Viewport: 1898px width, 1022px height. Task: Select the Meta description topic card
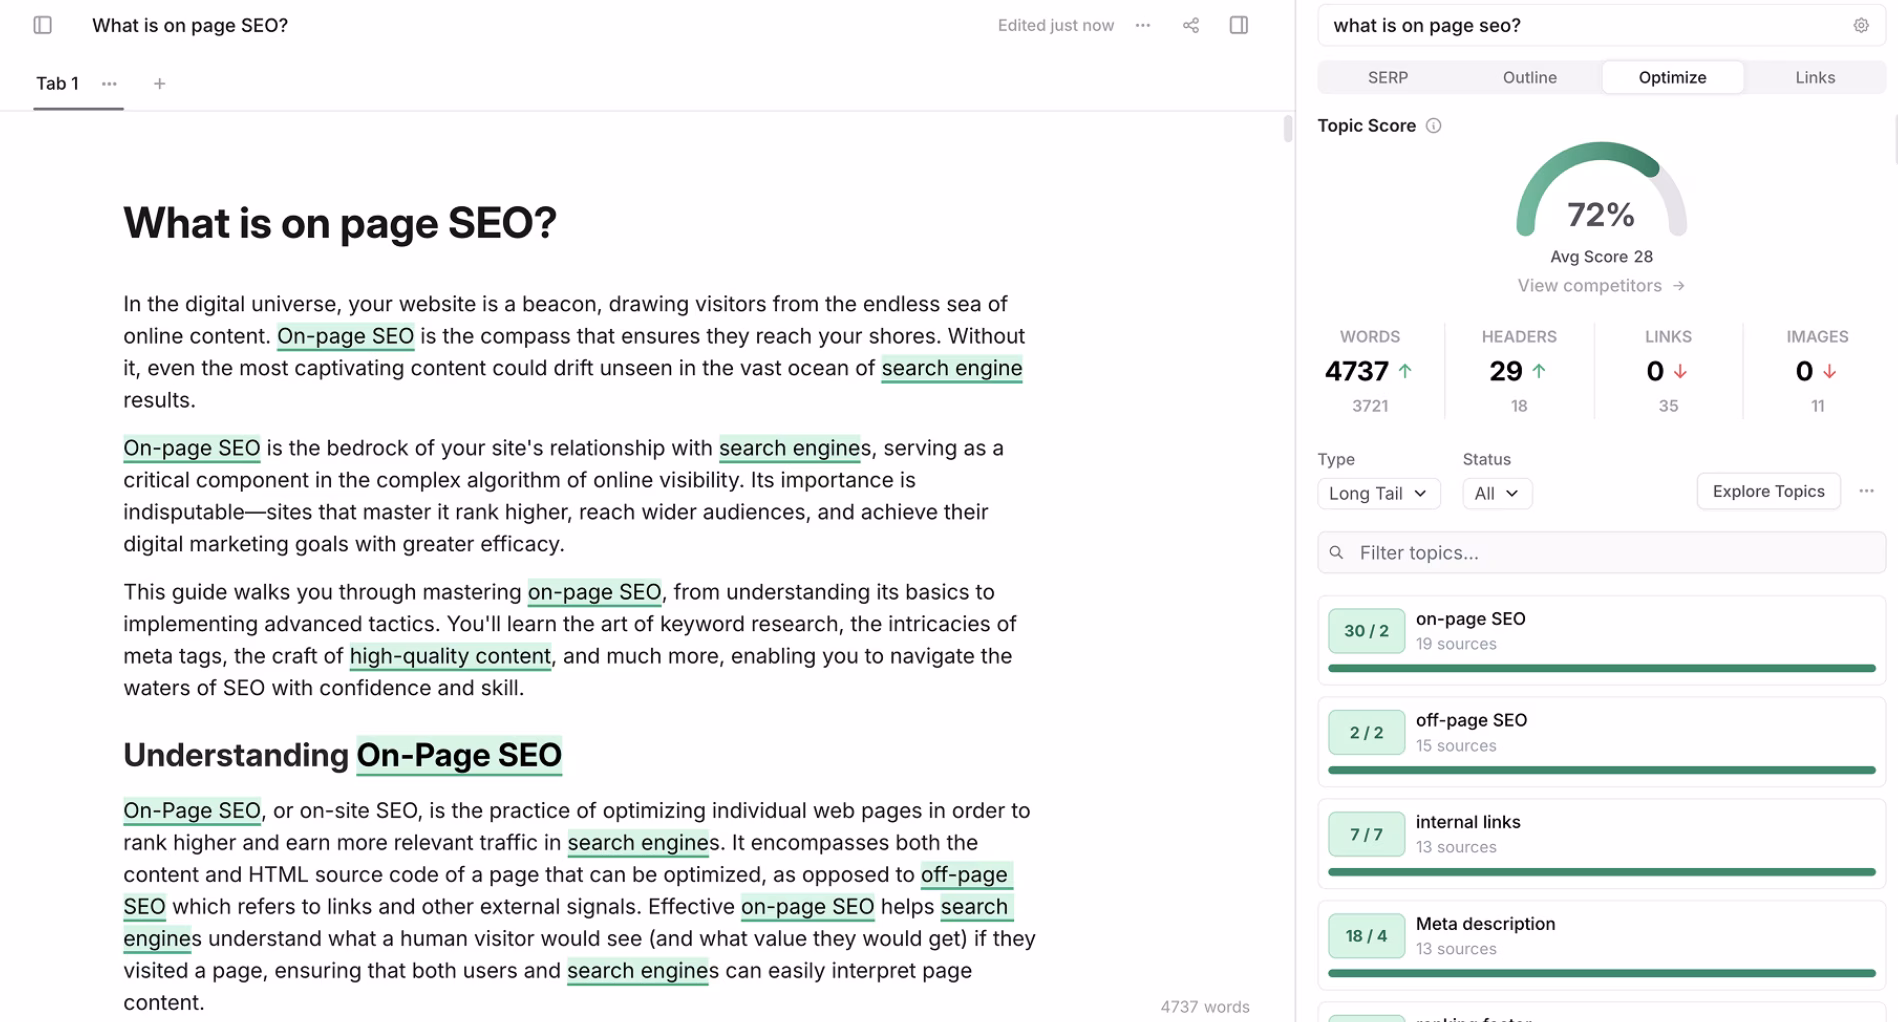[1601, 936]
